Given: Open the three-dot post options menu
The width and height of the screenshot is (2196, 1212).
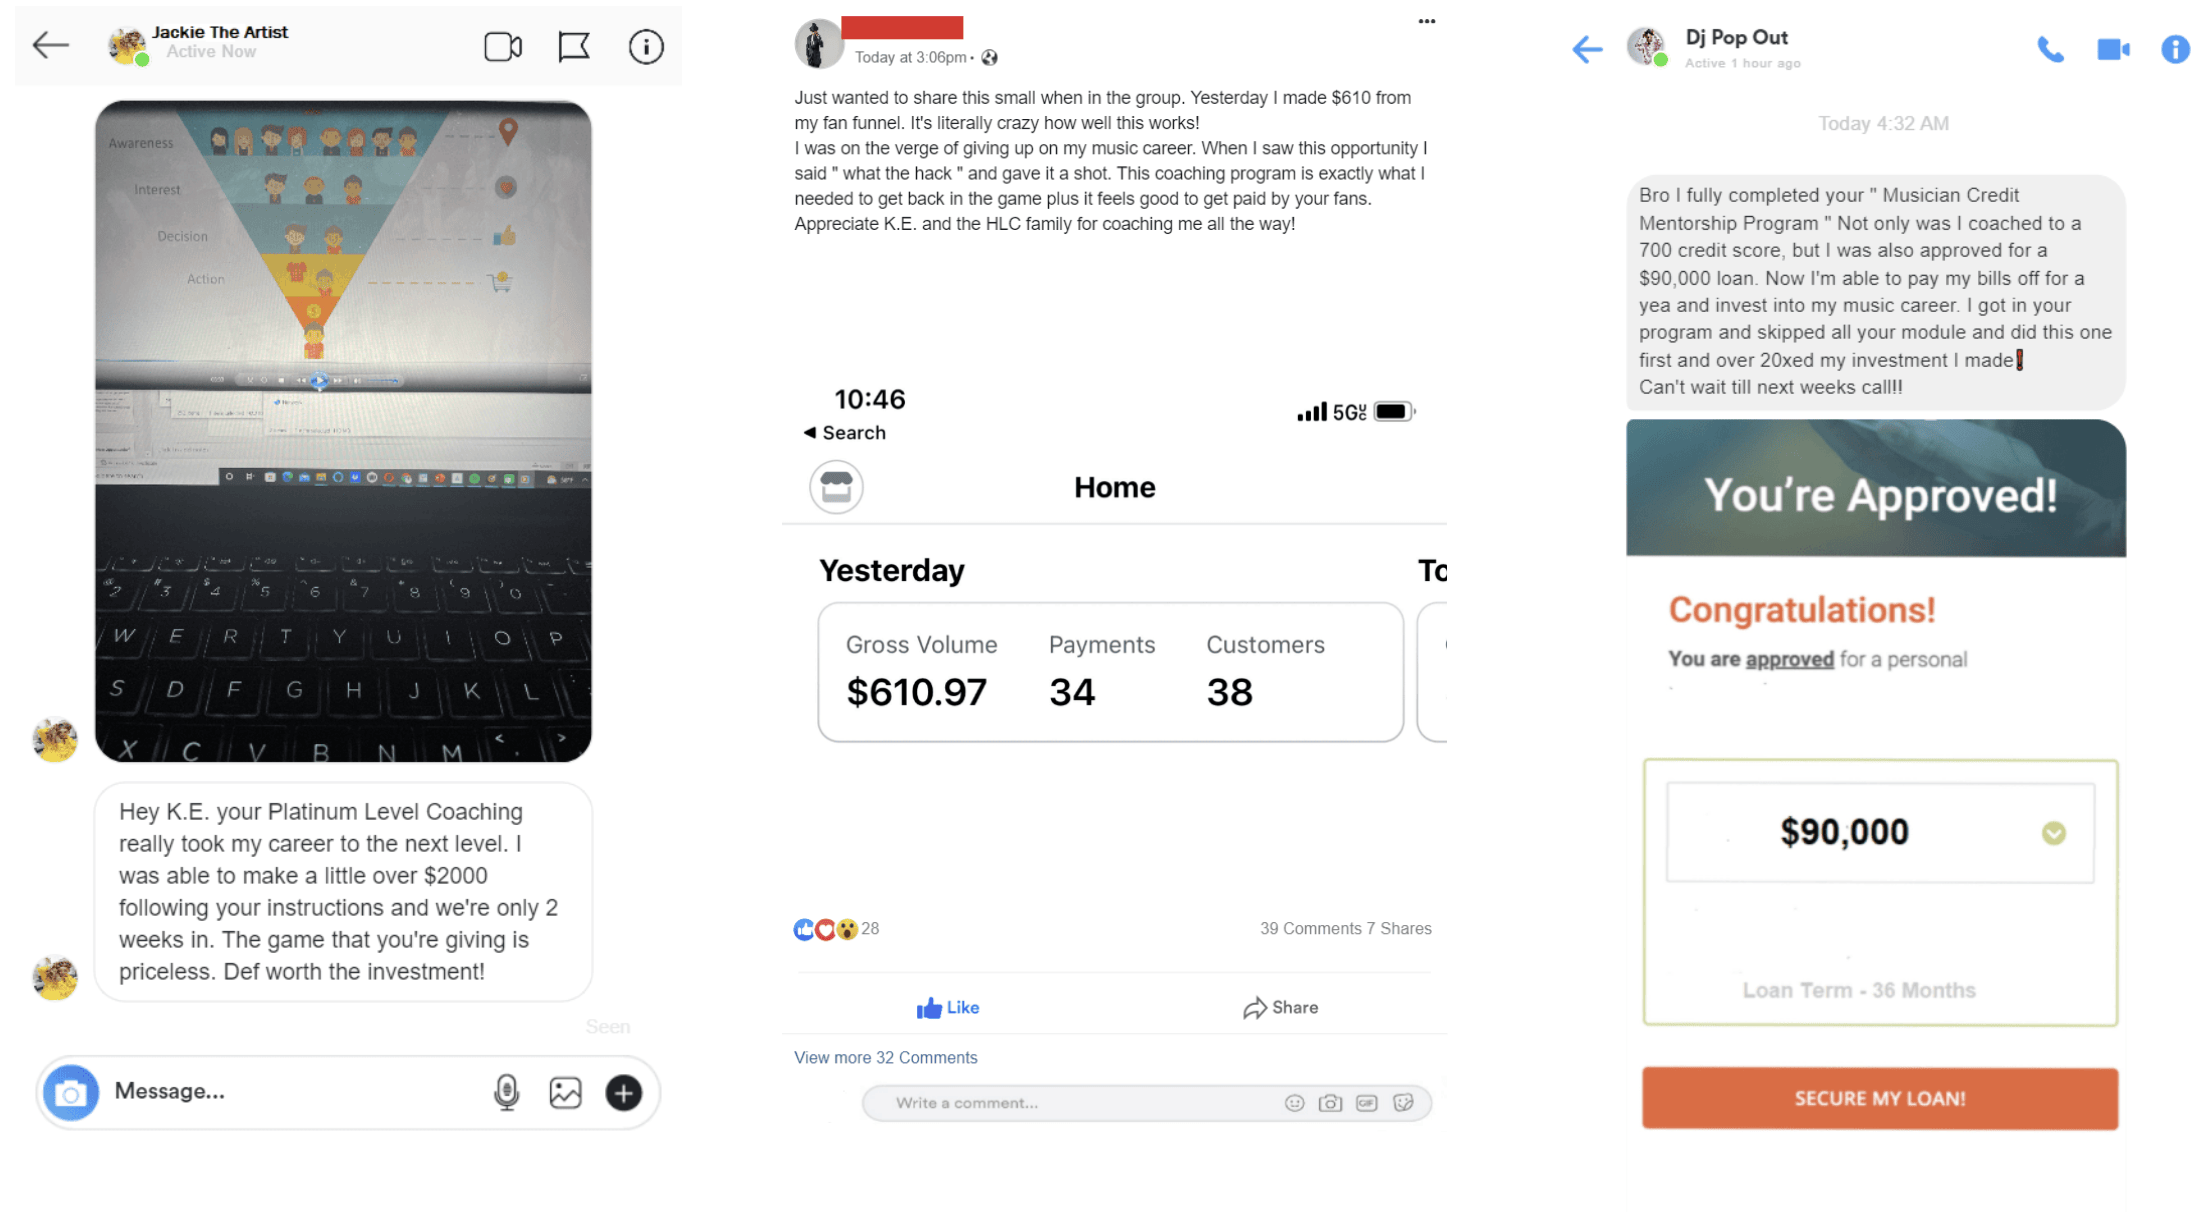Looking at the screenshot, I should coord(1427,21).
